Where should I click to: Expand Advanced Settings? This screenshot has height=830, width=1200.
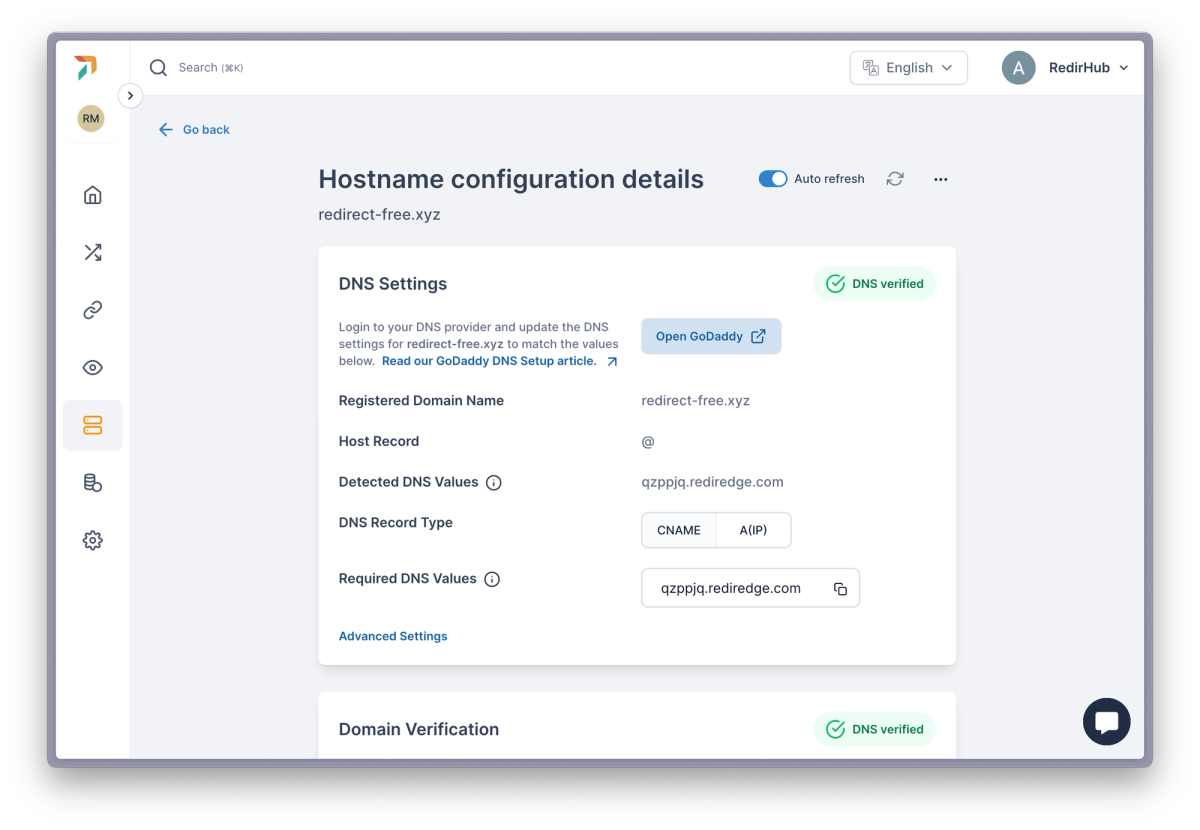click(x=393, y=636)
